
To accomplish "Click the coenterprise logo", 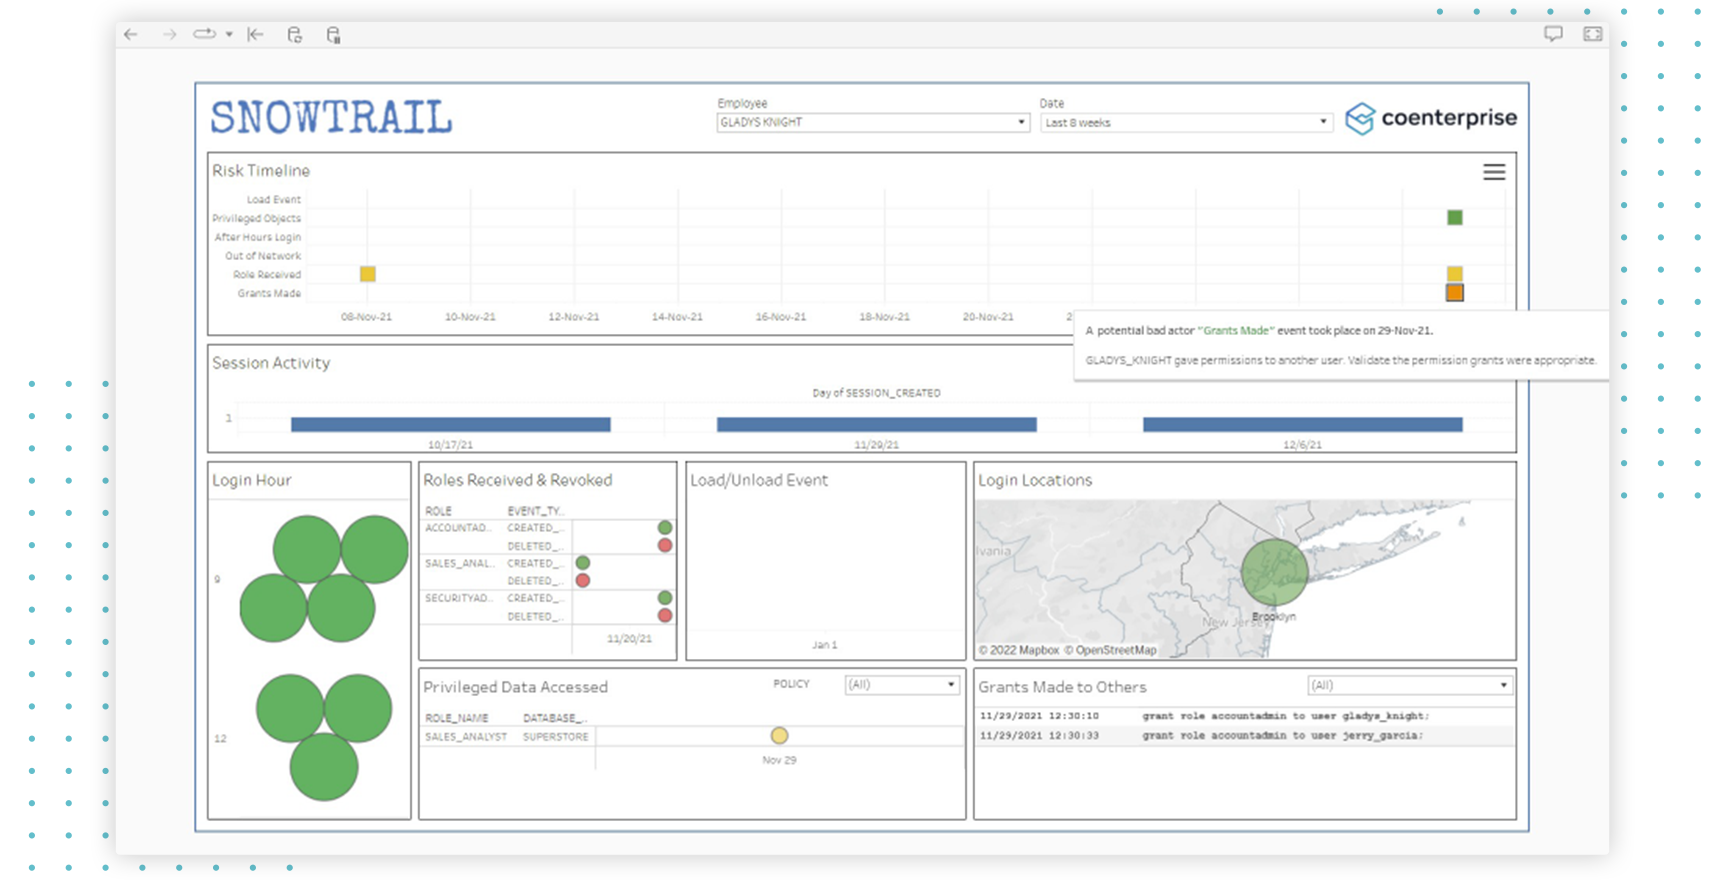I will tap(1431, 118).
